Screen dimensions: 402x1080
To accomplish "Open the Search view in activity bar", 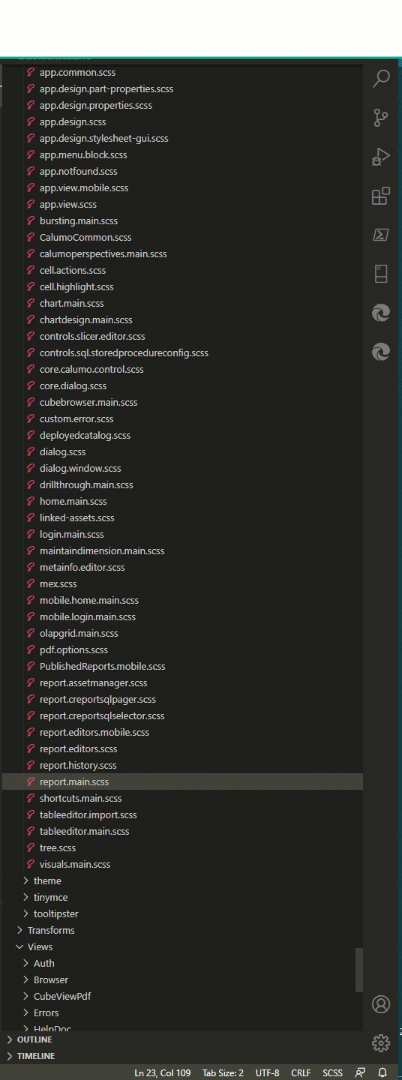I will [x=381, y=78].
